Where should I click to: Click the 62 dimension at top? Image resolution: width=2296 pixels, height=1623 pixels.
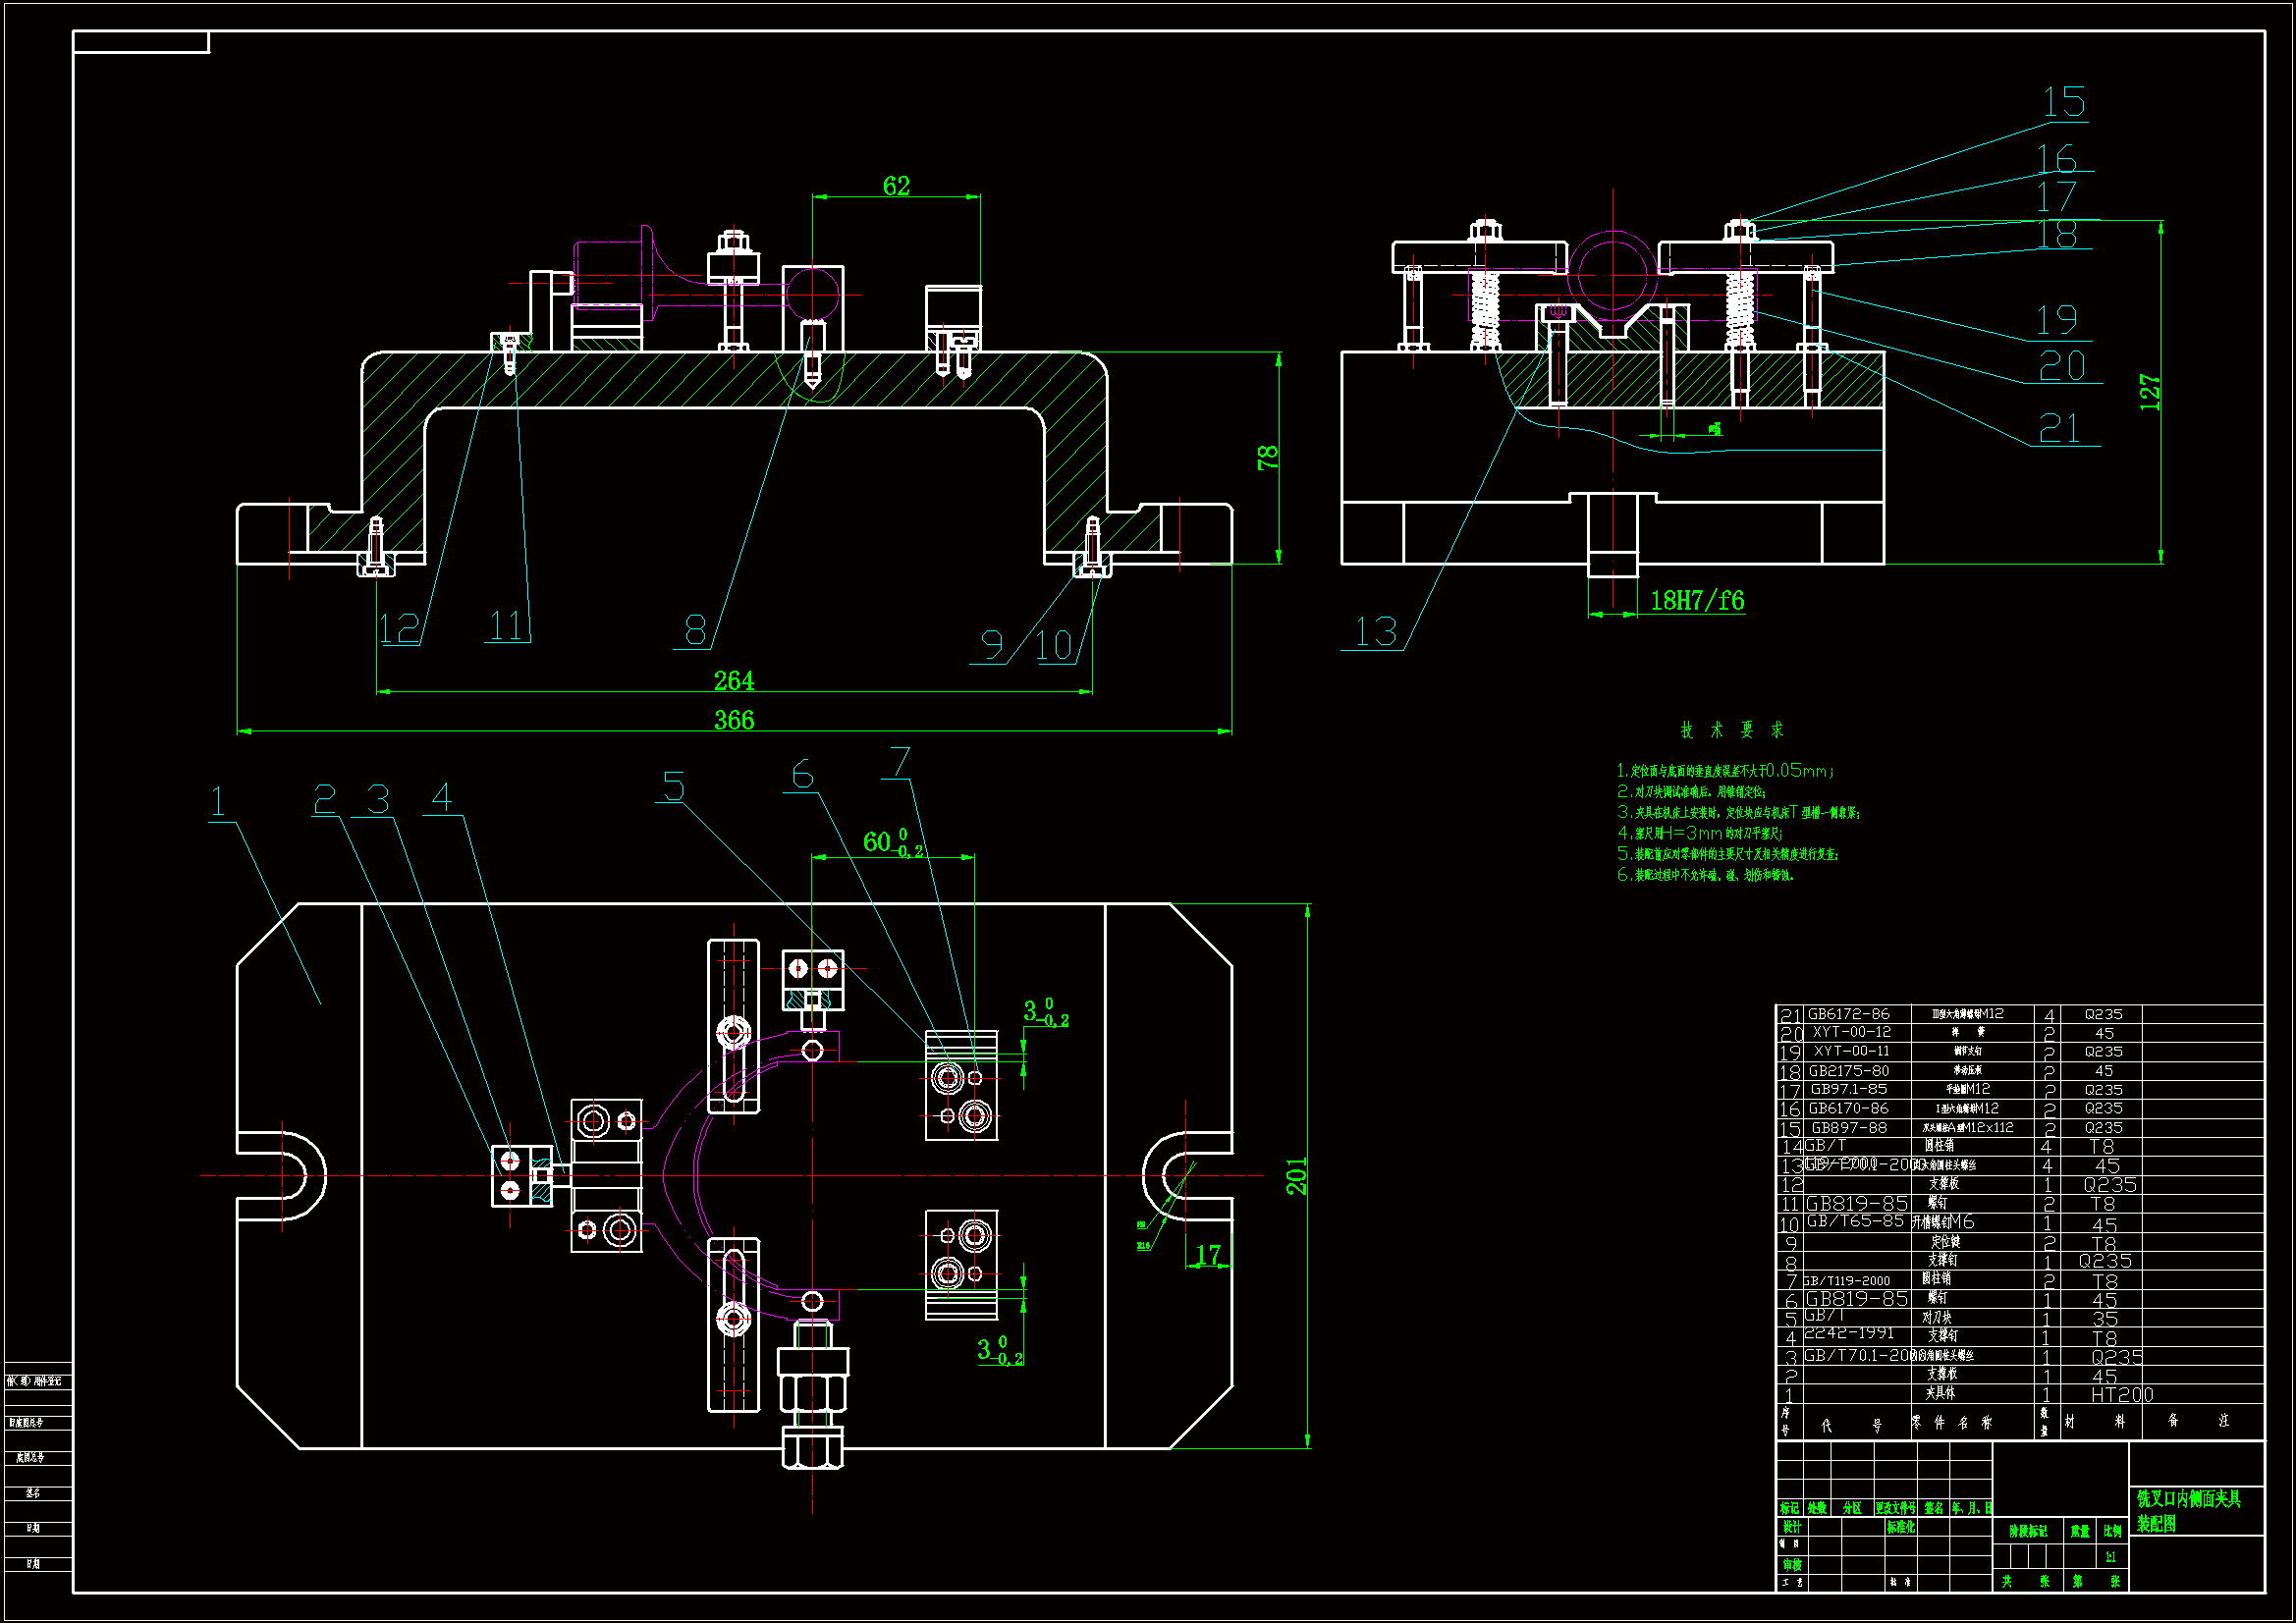[x=896, y=186]
